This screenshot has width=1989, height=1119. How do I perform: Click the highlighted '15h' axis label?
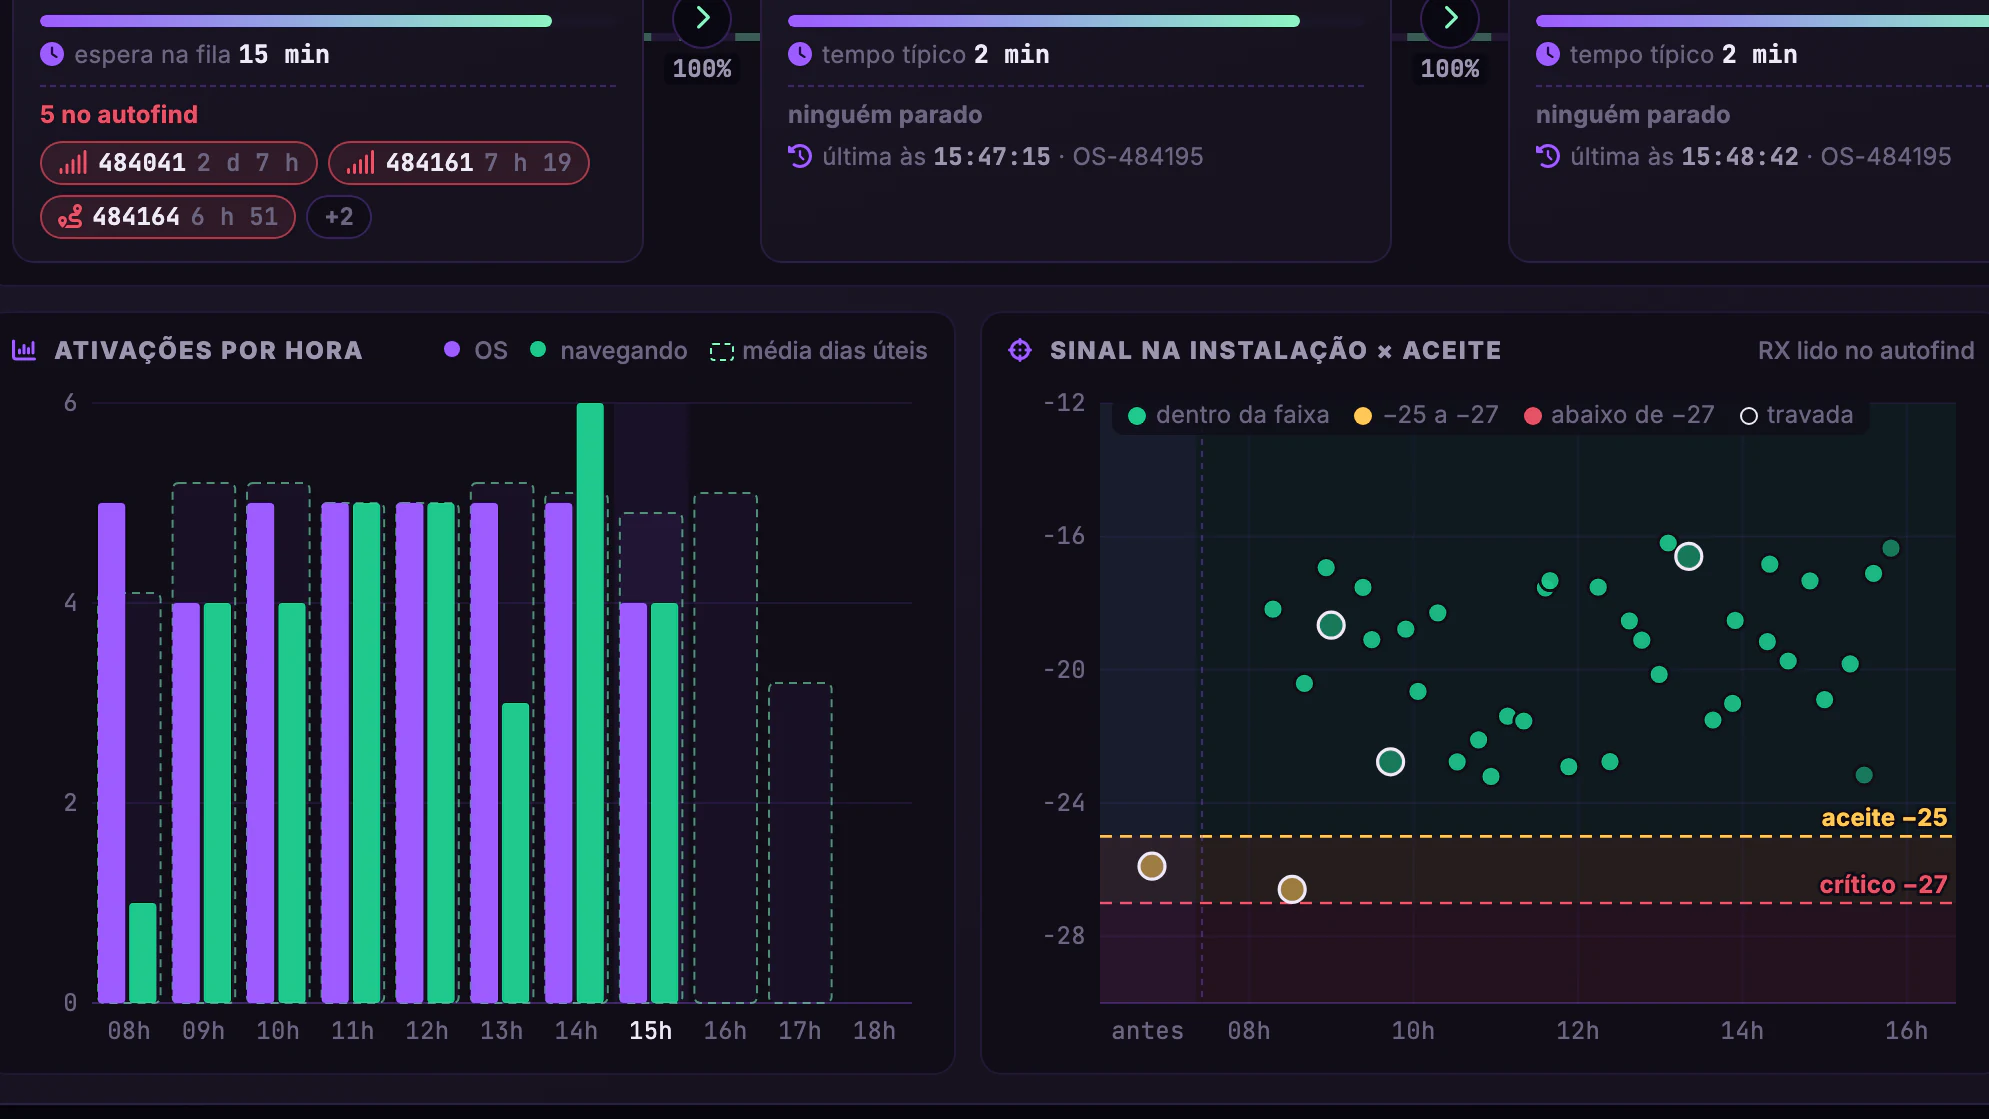click(650, 1031)
